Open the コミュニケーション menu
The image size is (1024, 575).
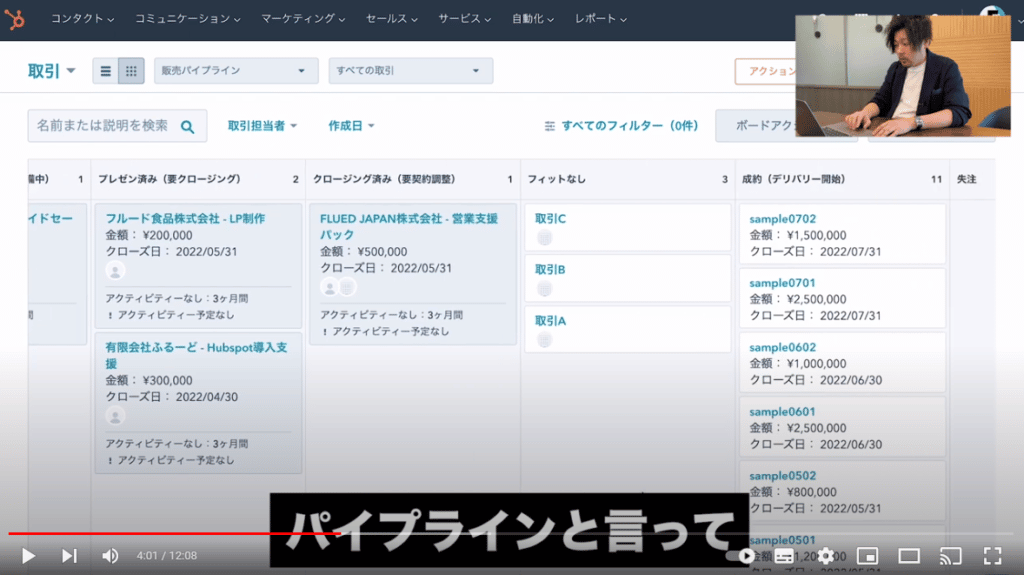(x=187, y=19)
